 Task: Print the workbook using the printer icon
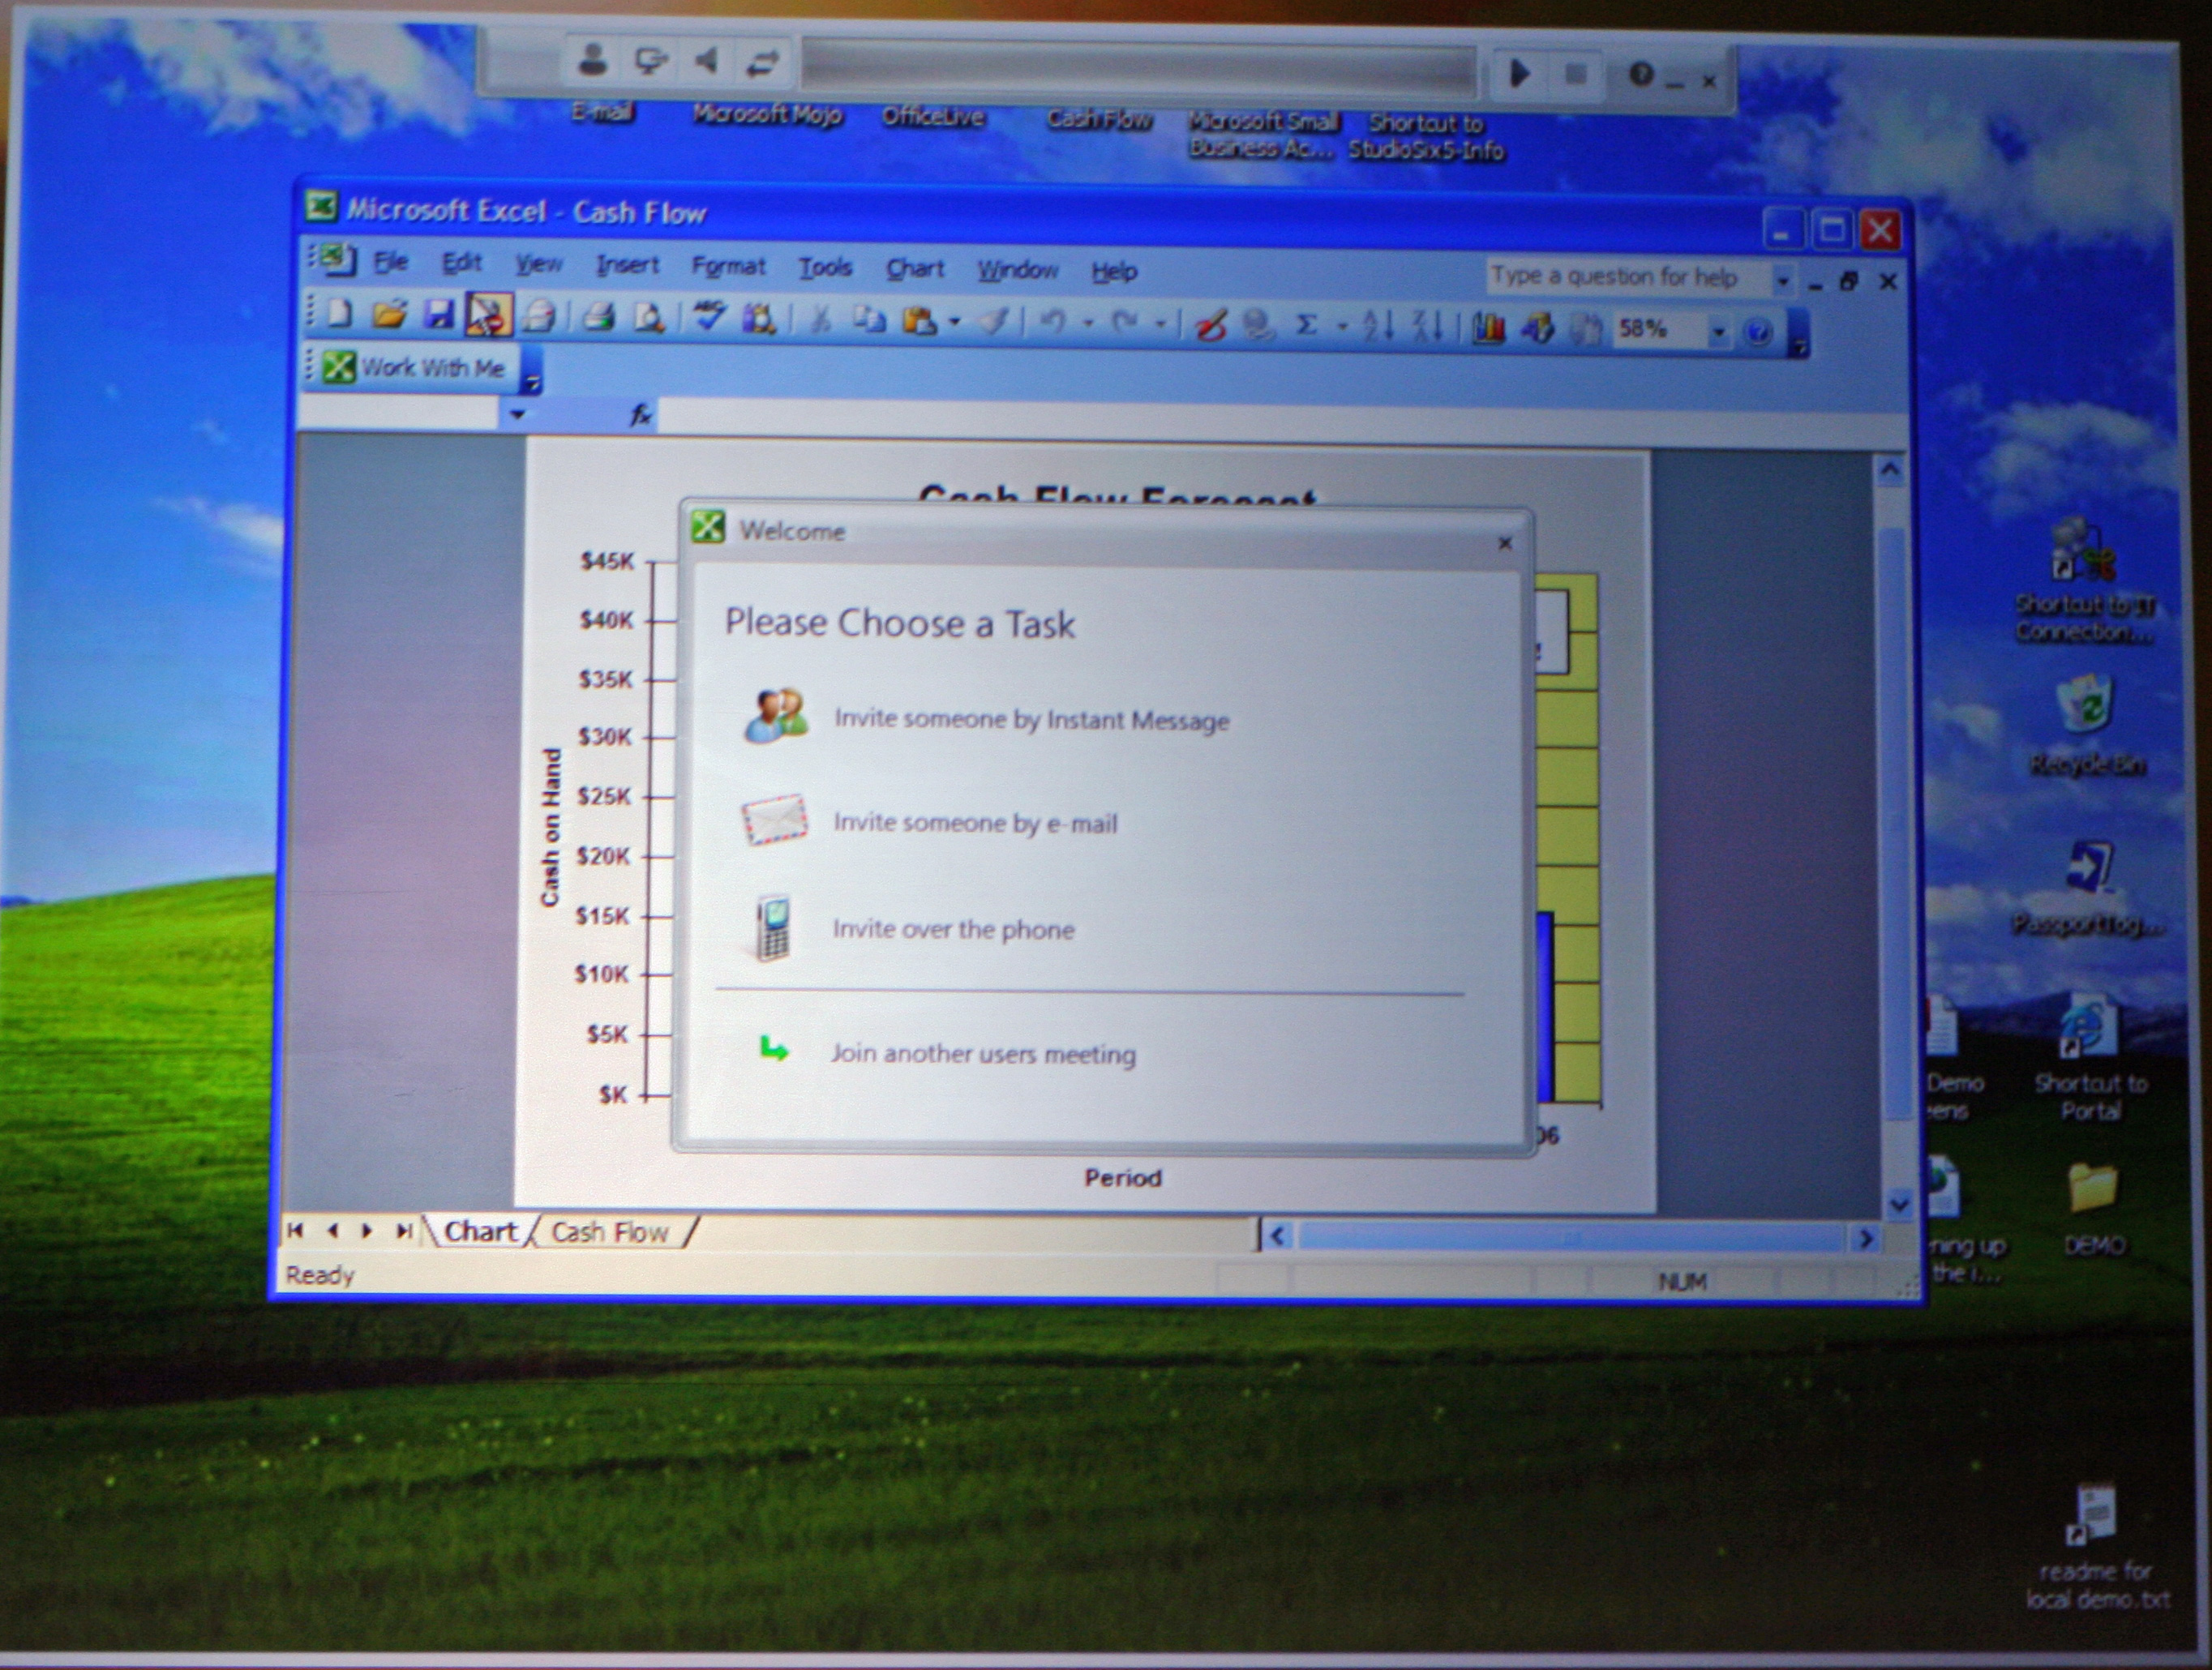click(599, 319)
